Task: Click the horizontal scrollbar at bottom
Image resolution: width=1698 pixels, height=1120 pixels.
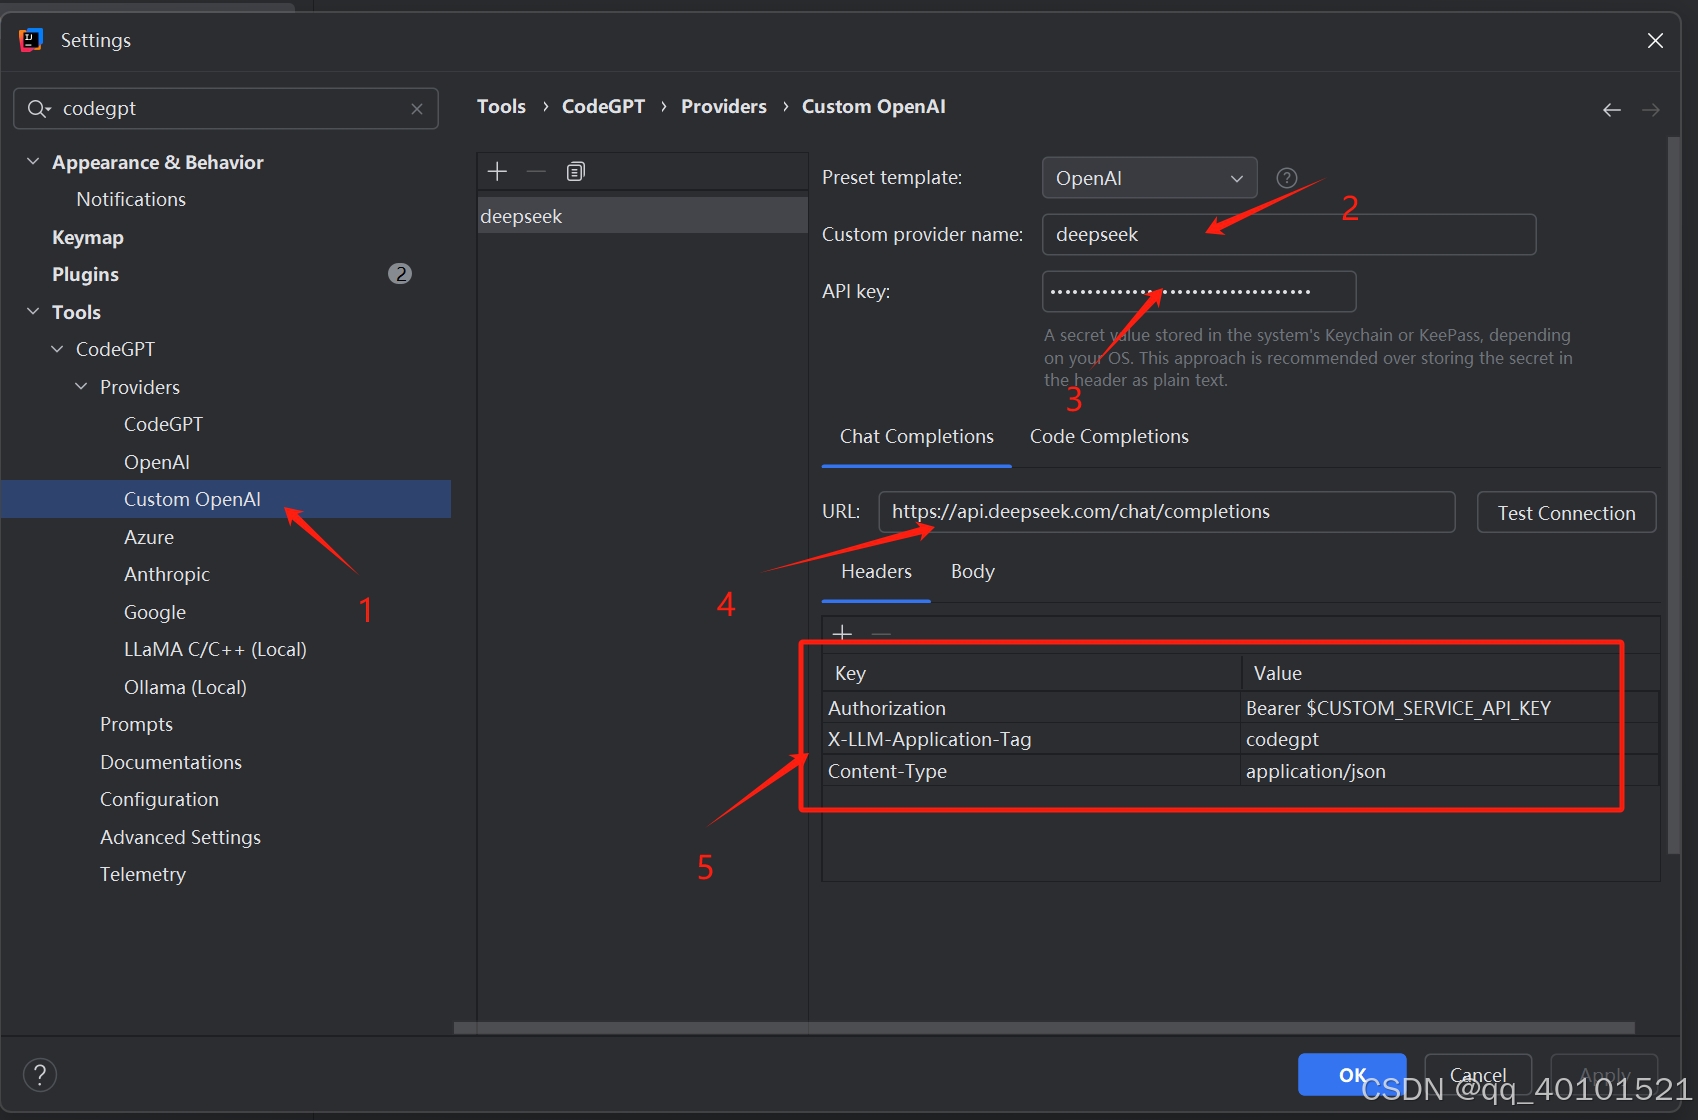Action: coord(1044,1028)
